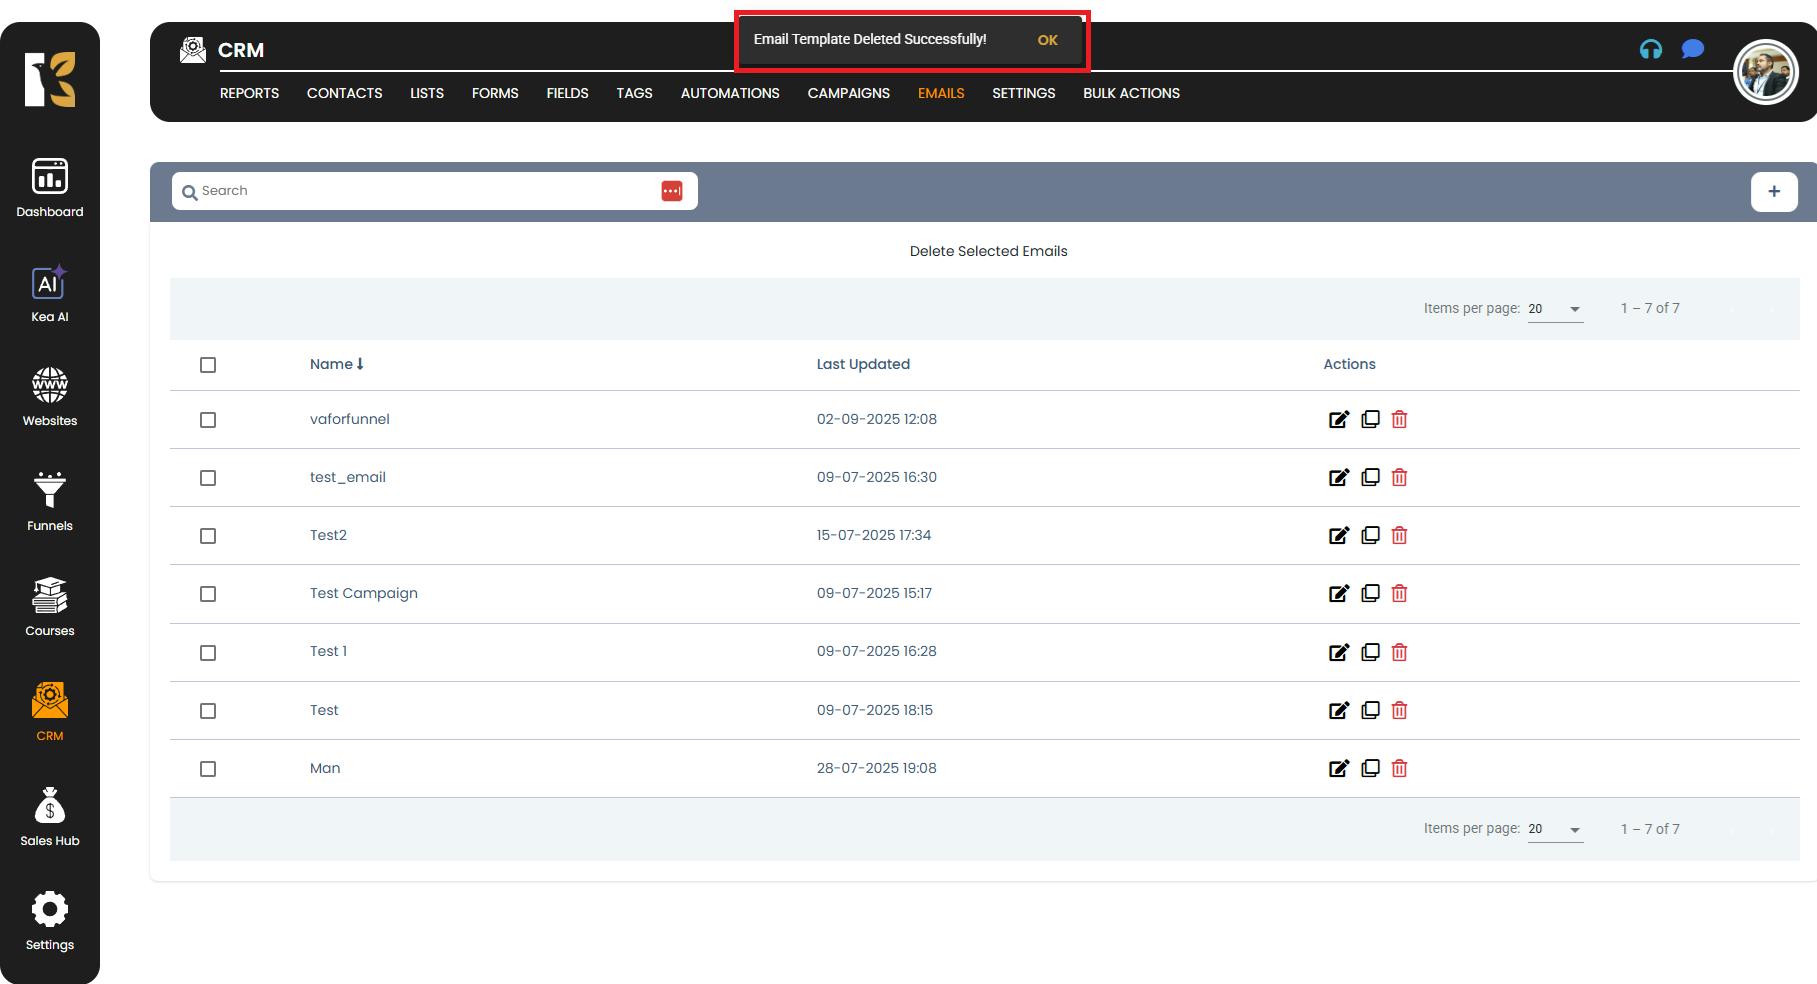Click the trash icon for Man
The height and width of the screenshot is (984, 1817).
coord(1399,769)
